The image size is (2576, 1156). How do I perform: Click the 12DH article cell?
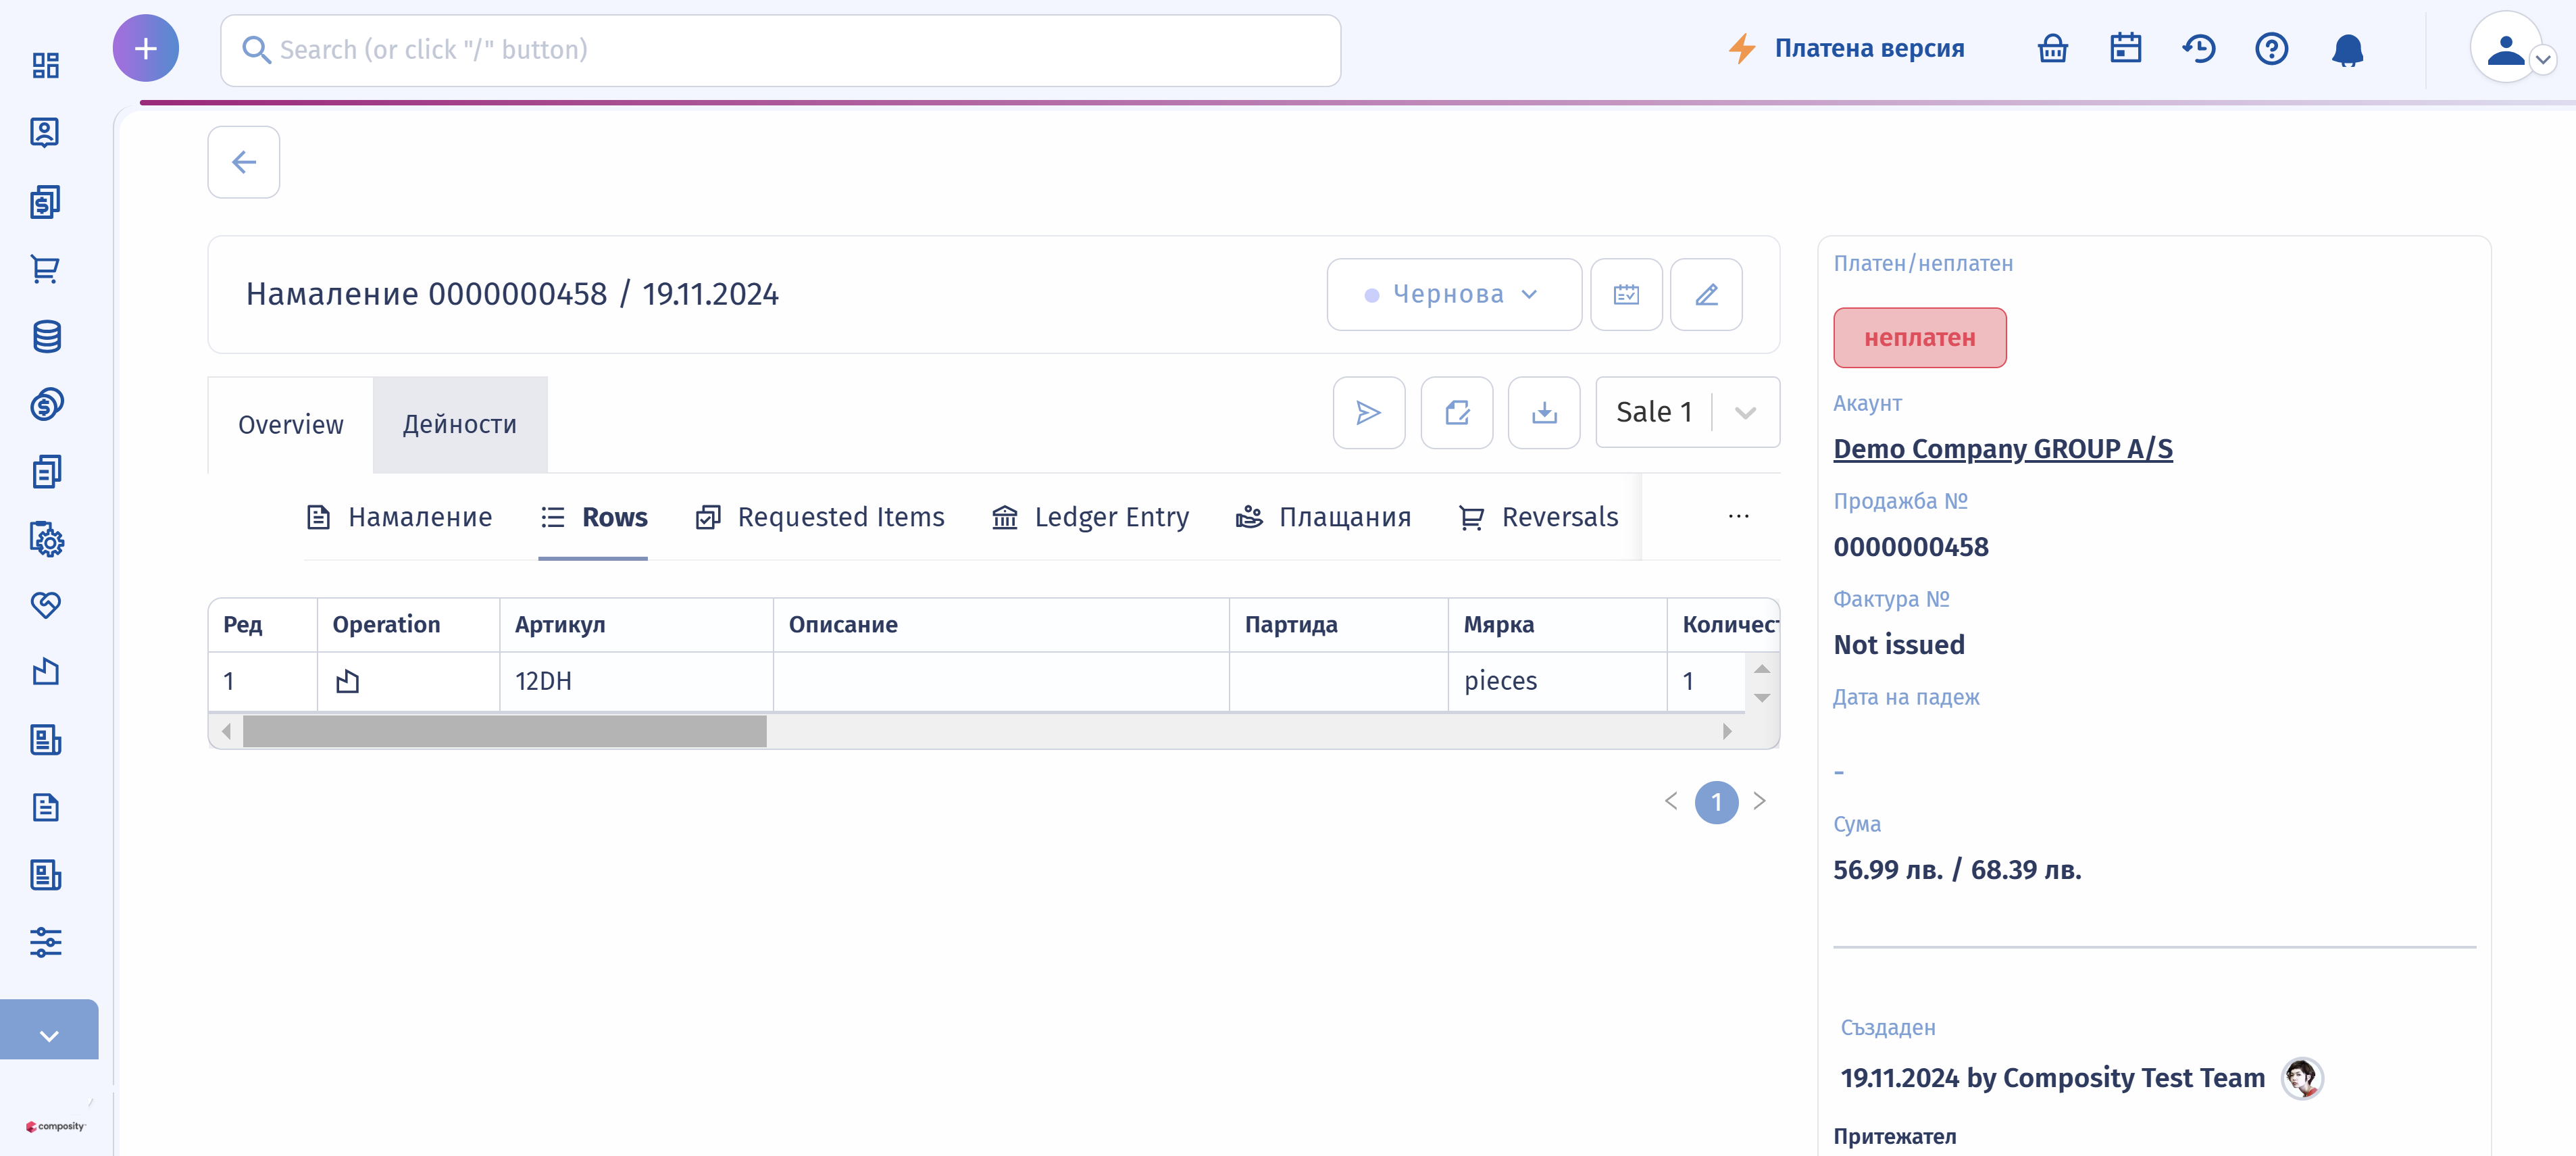[x=636, y=681]
